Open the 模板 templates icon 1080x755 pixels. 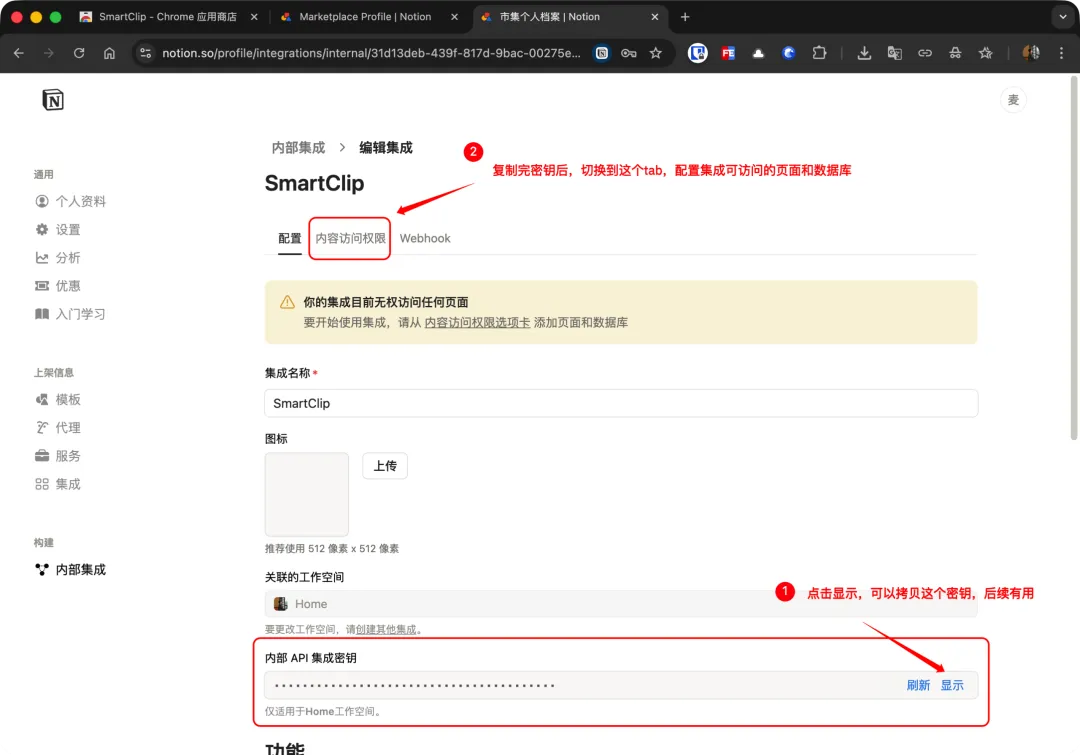(42, 400)
